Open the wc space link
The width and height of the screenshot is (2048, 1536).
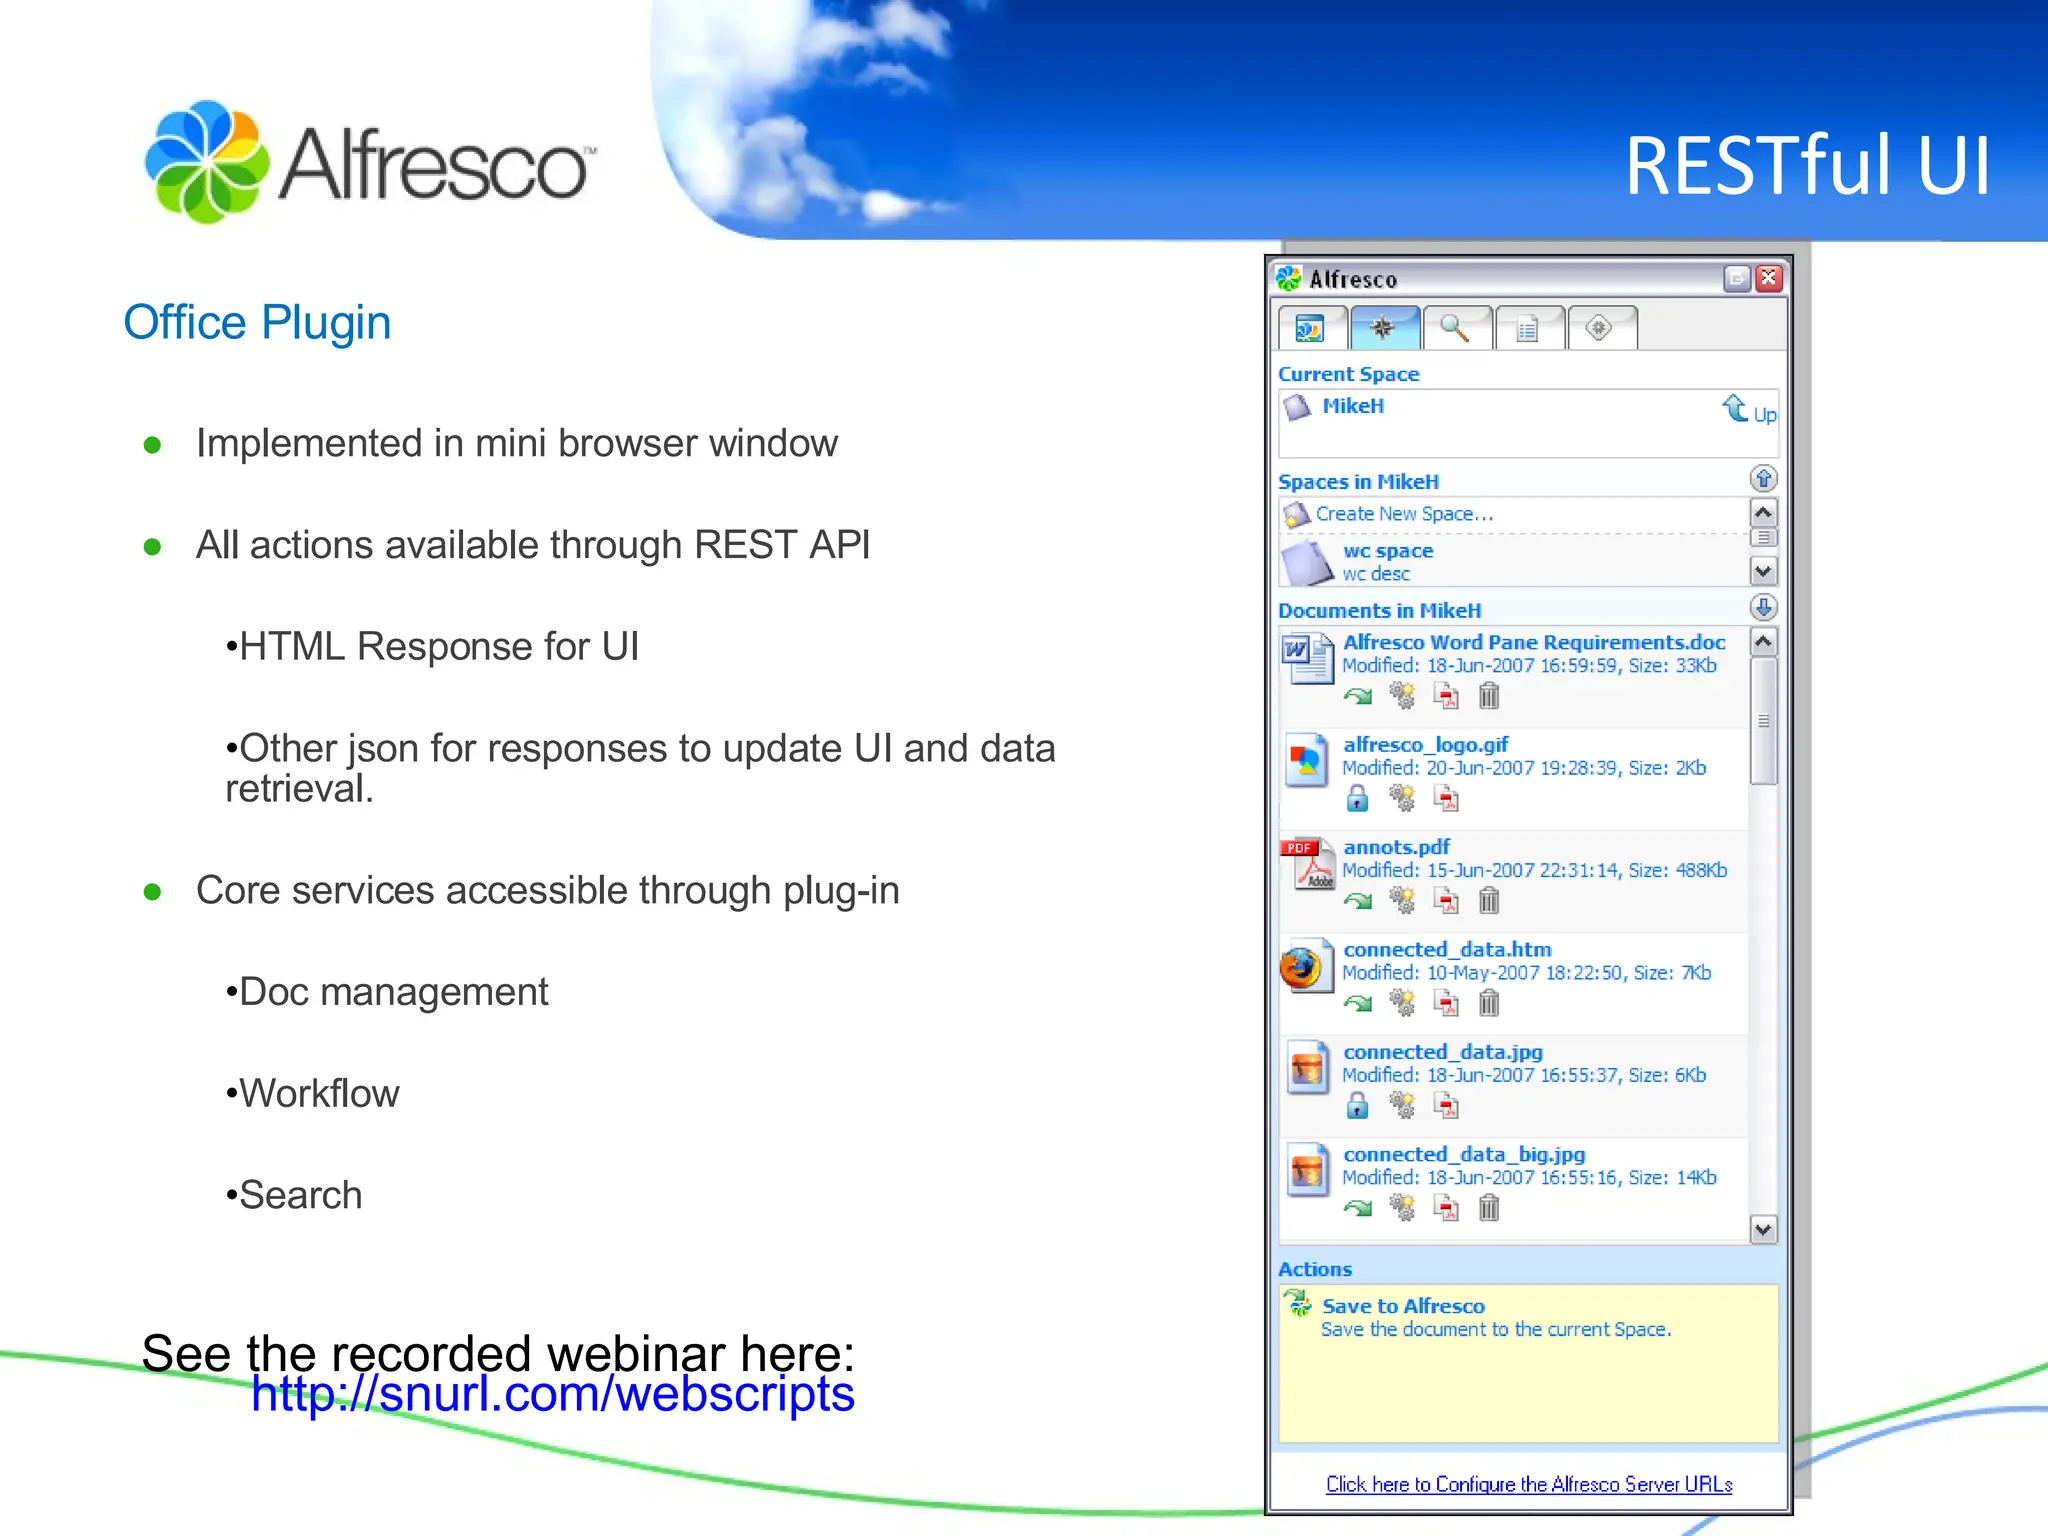coord(1388,551)
